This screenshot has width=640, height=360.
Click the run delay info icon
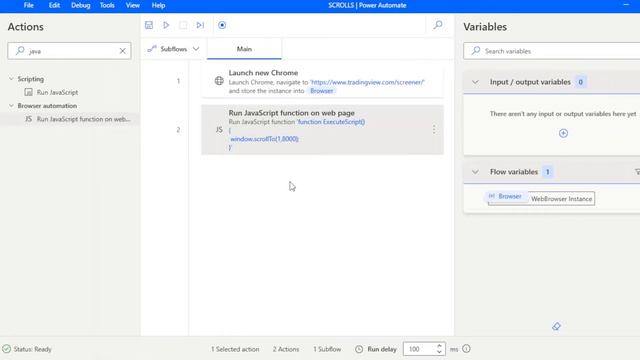pyautogui.click(x=467, y=349)
